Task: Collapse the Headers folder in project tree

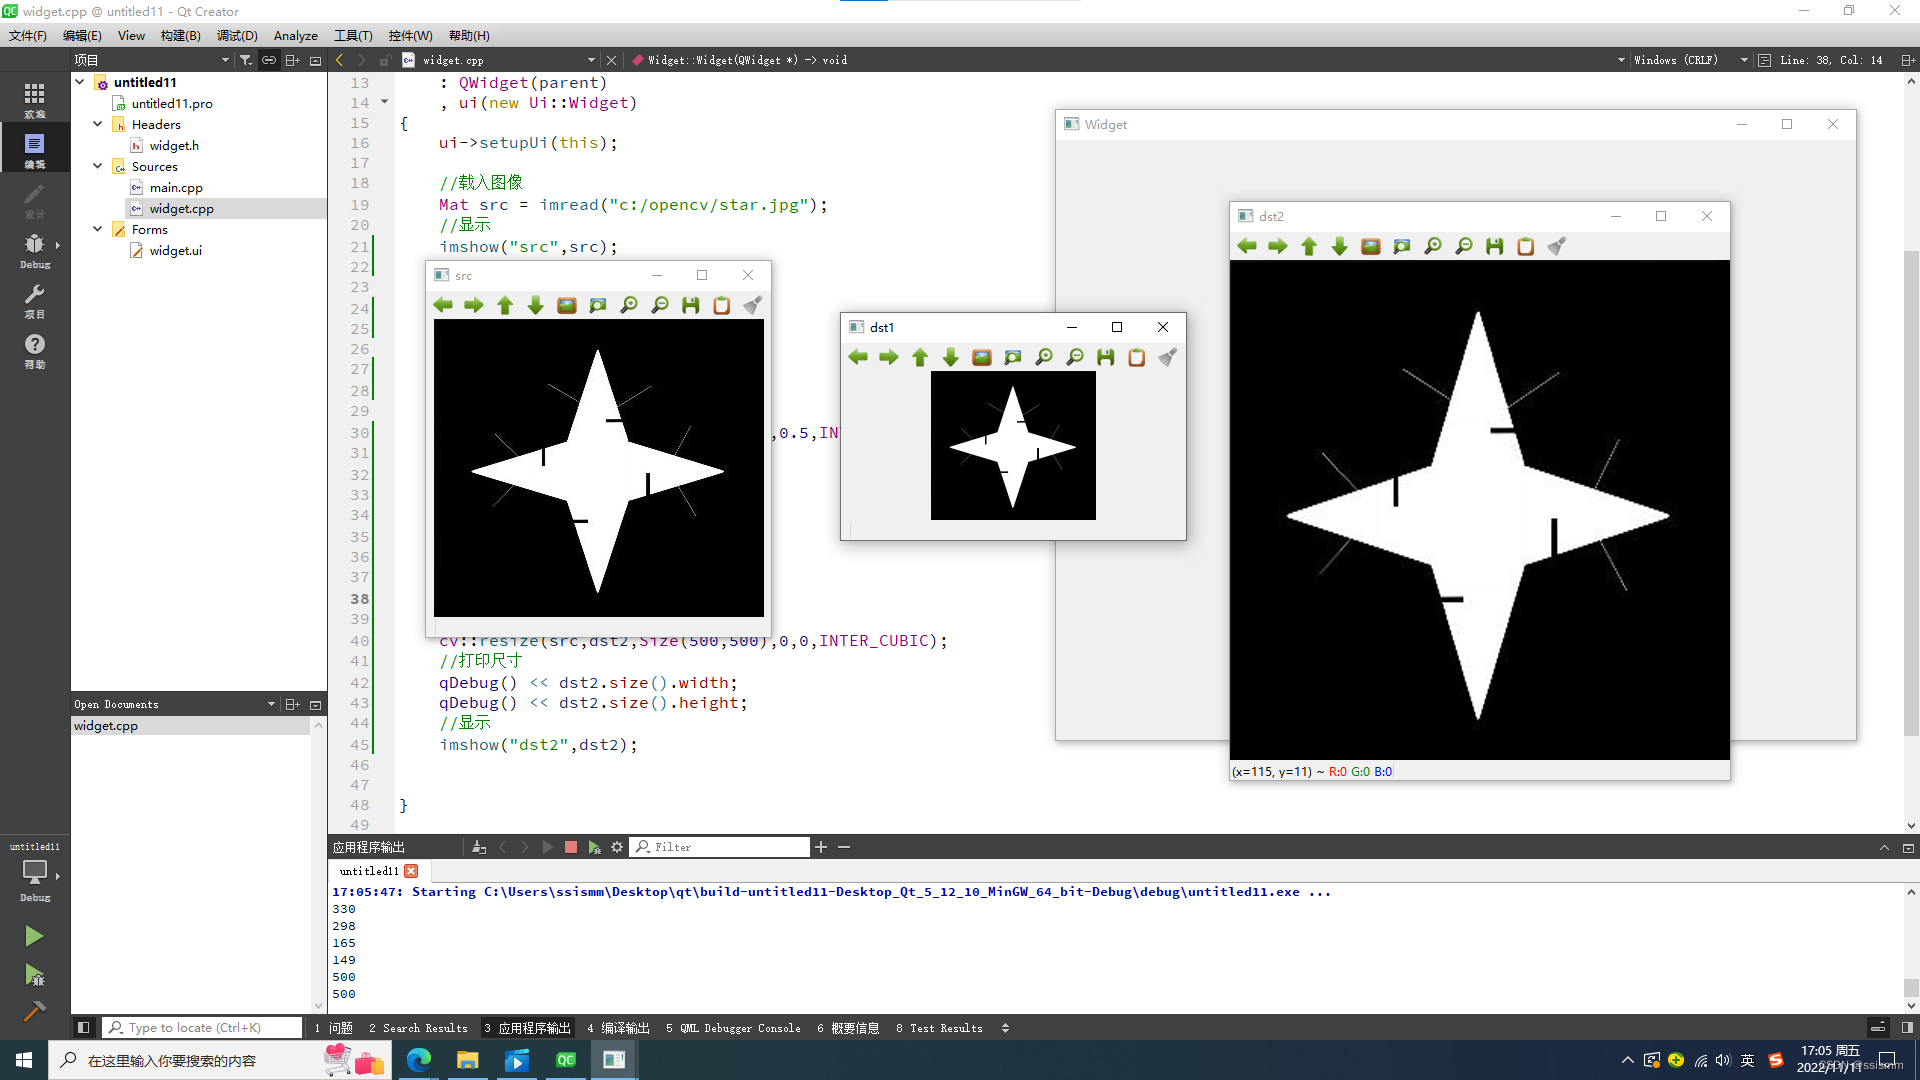Action: pos(98,125)
